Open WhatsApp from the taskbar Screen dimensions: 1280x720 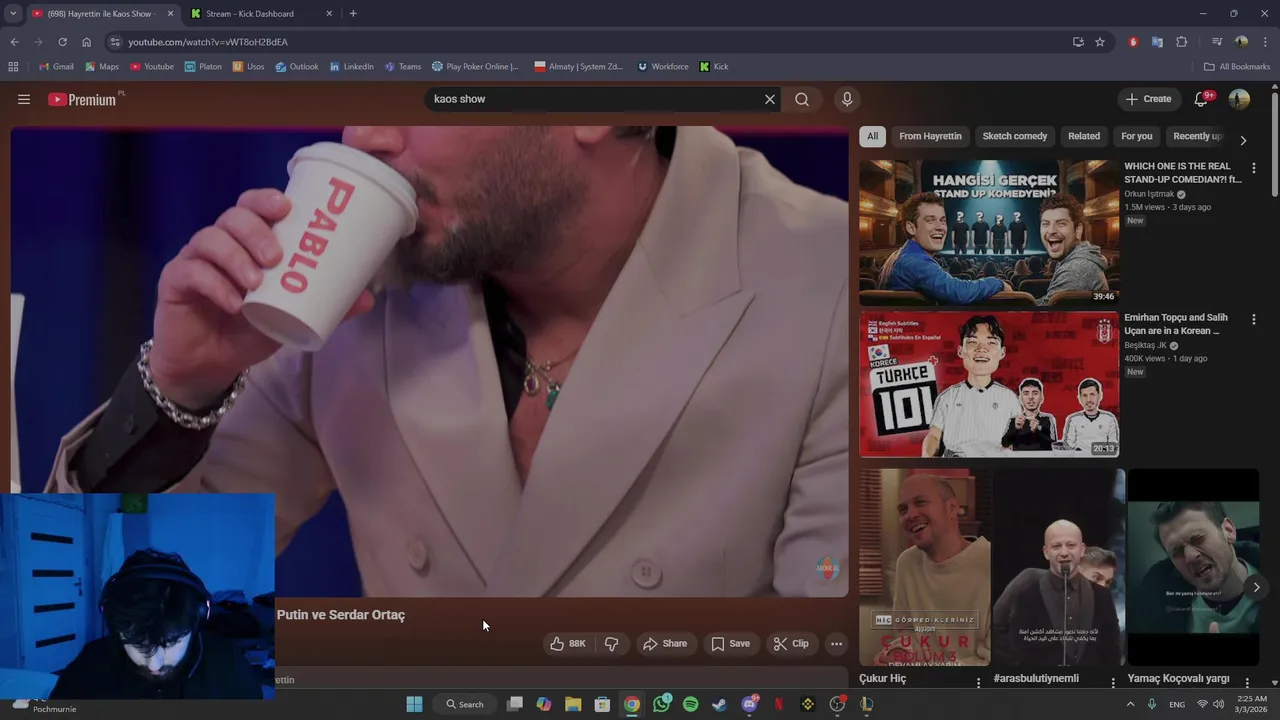tap(661, 704)
